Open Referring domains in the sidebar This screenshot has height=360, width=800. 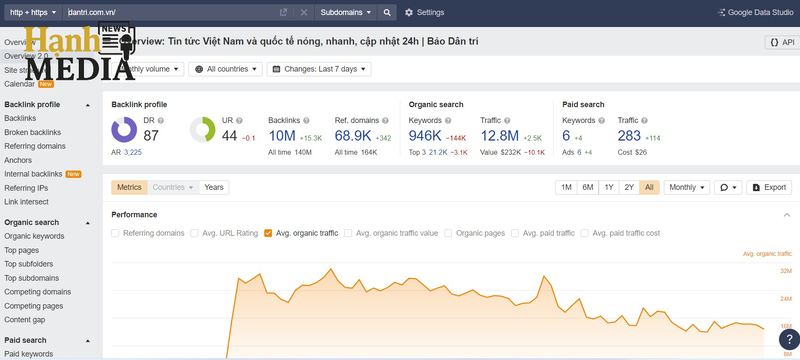click(35, 146)
